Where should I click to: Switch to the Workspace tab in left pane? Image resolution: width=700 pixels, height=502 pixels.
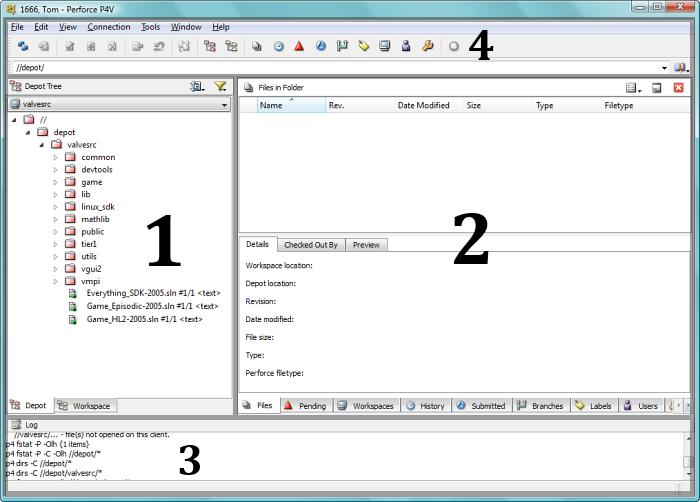(85, 406)
